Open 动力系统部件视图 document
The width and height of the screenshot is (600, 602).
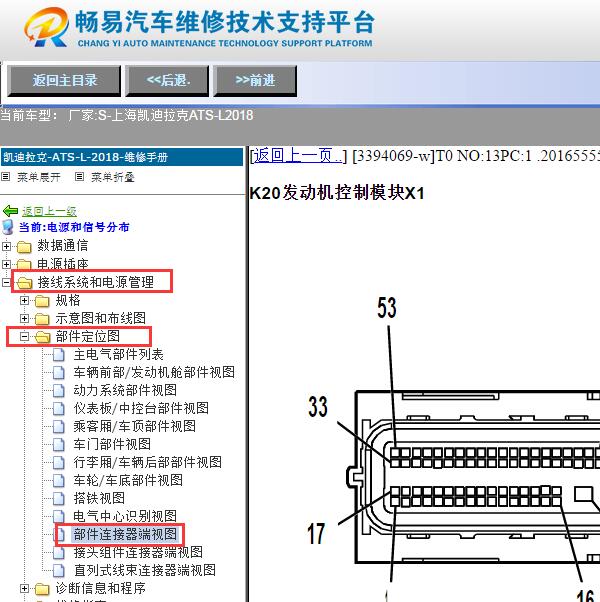[125, 390]
